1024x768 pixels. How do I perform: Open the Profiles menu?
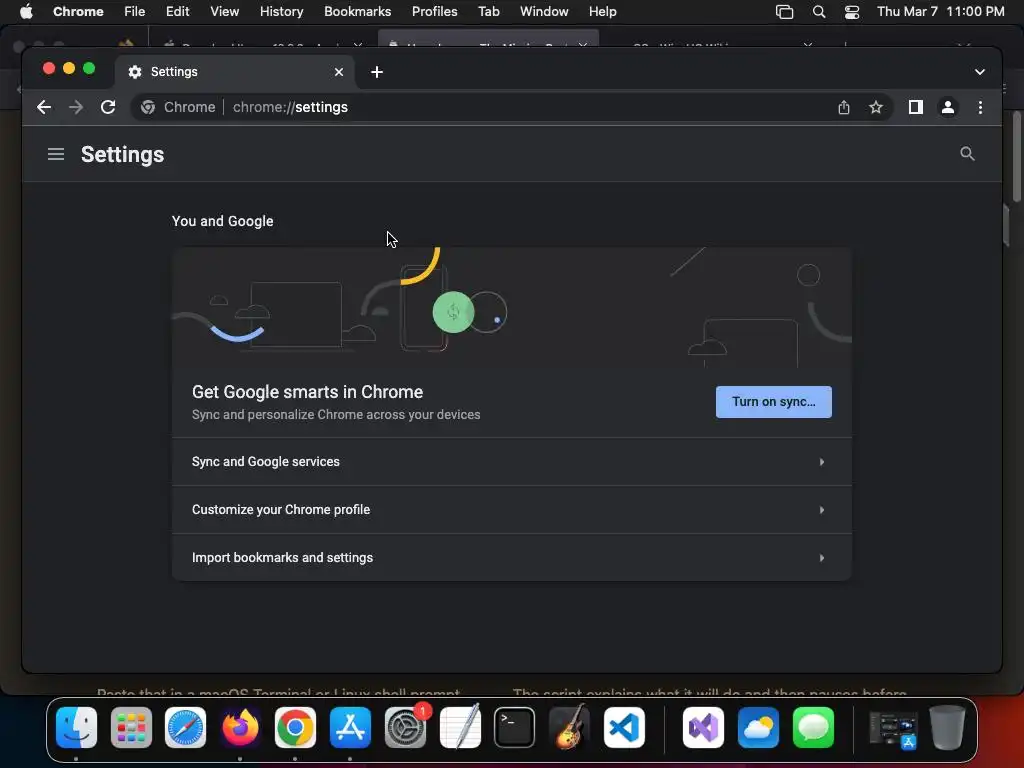pos(434,12)
